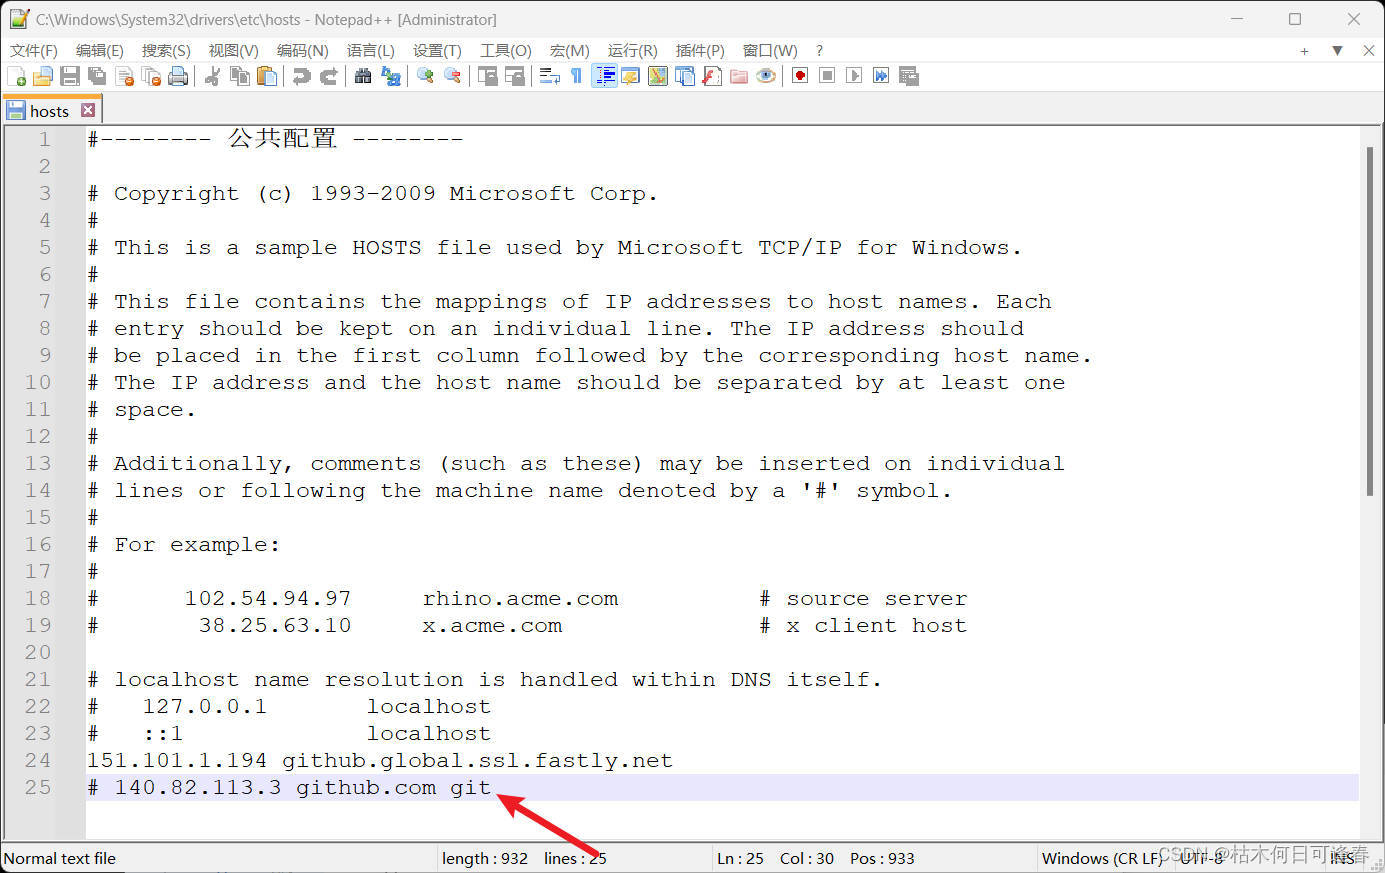Undo last edit with Undo arrow
Image resolution: width=1385 pixels, height=873 pixels.
(301, 76)
